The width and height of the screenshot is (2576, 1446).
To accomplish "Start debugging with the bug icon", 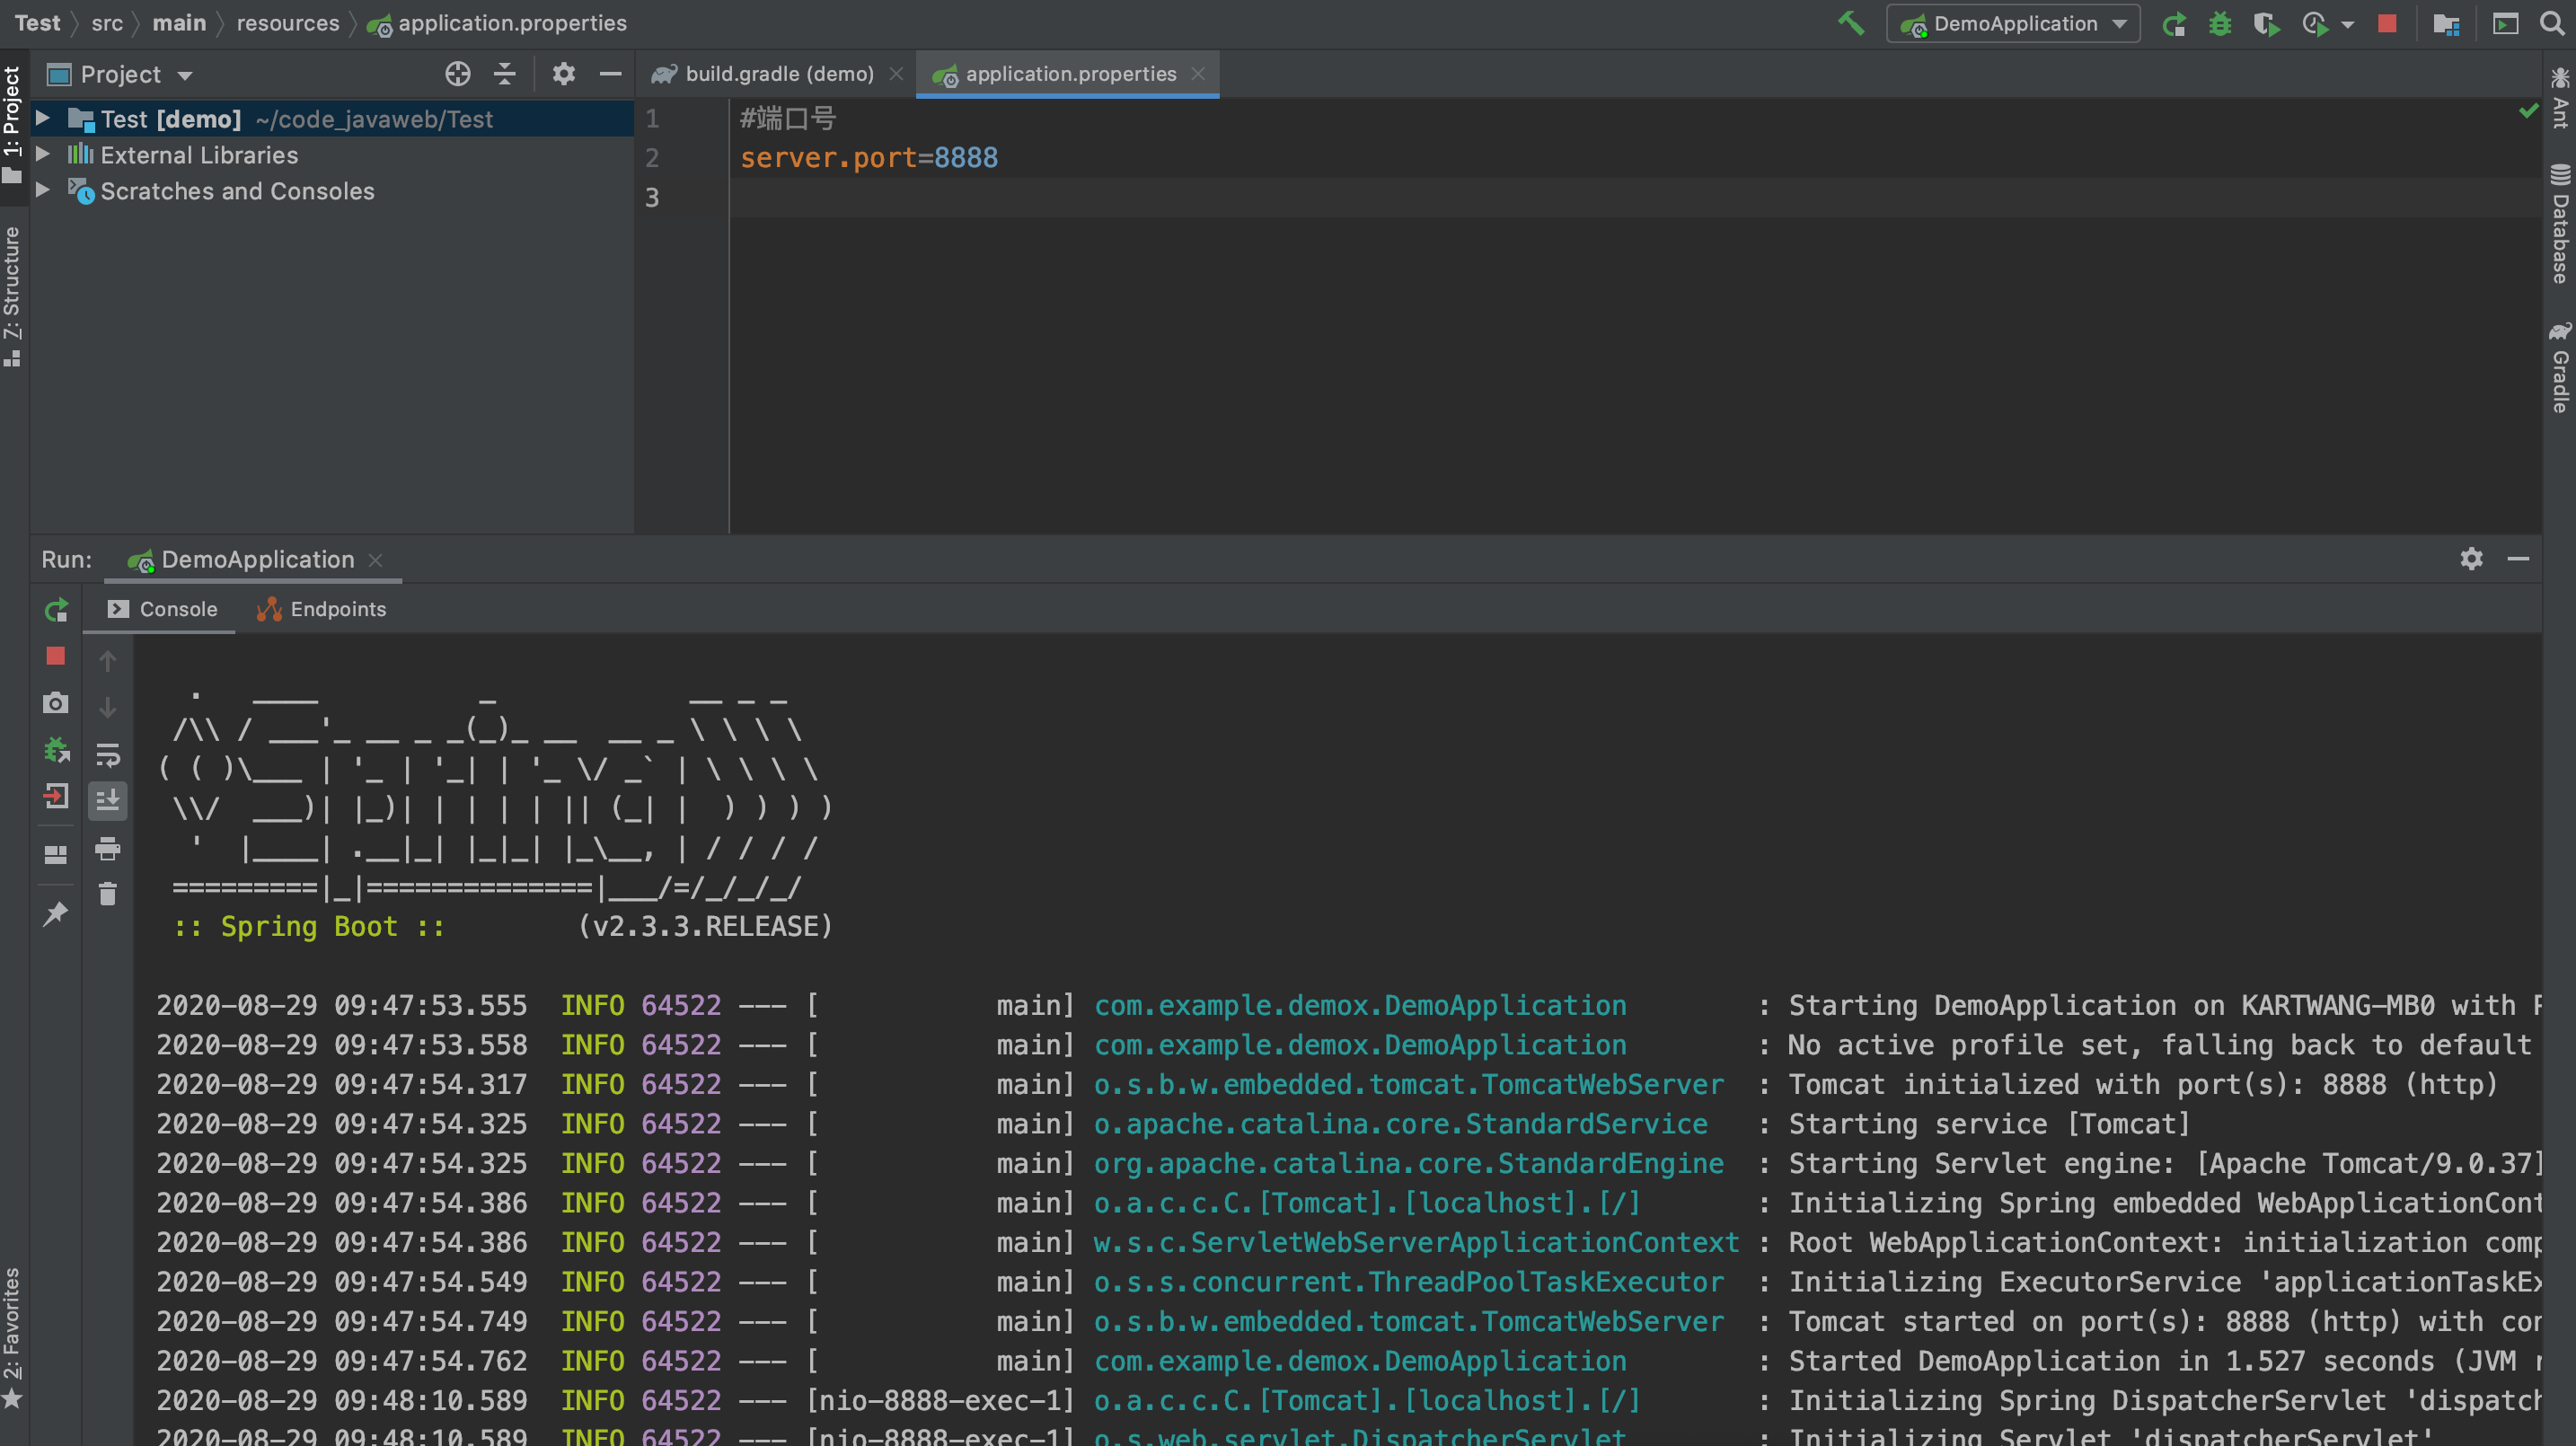I will pos(2220,23).
